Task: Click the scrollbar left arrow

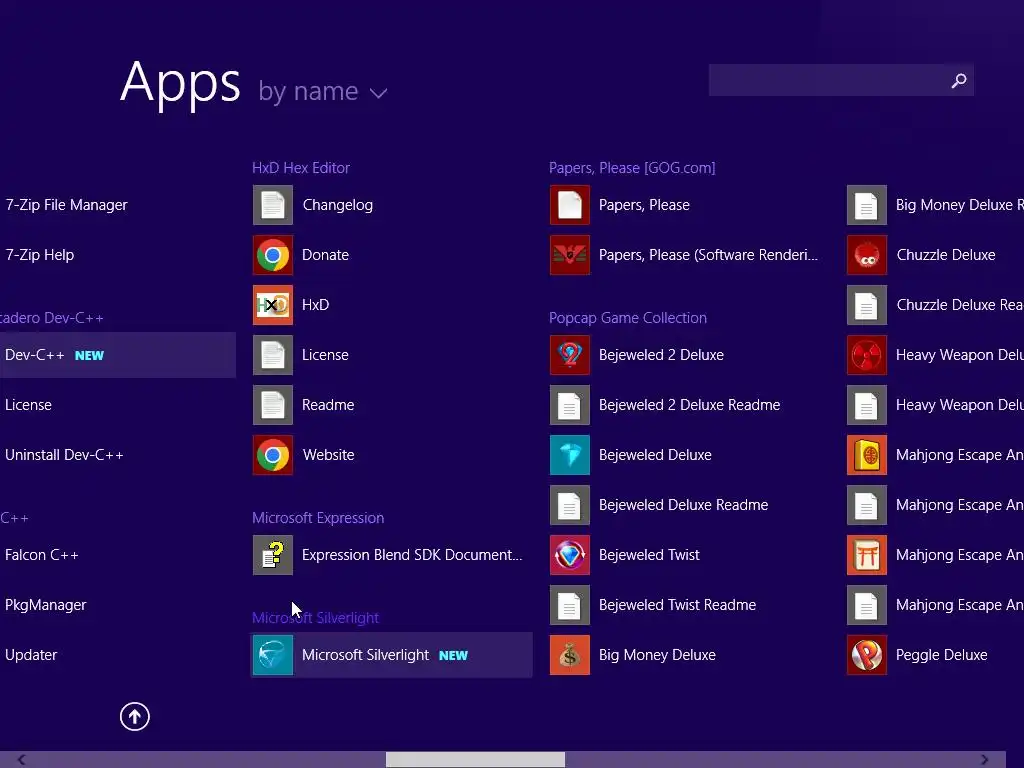Action: 22,760
